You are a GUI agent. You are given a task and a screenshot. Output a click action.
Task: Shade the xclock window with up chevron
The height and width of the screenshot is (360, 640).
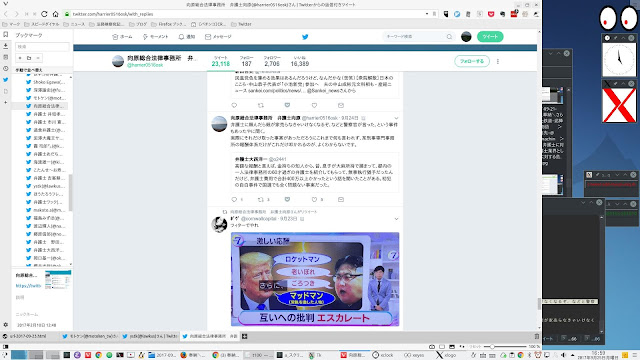[x=623, y=38]
